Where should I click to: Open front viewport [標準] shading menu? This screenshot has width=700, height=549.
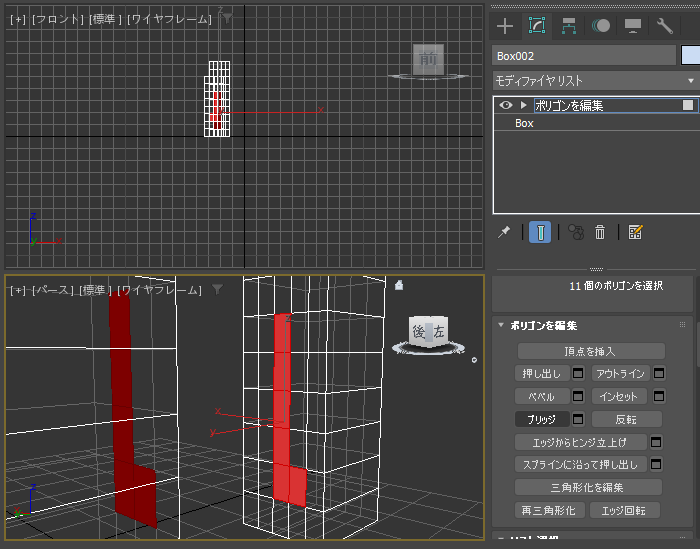coord(105,19)
